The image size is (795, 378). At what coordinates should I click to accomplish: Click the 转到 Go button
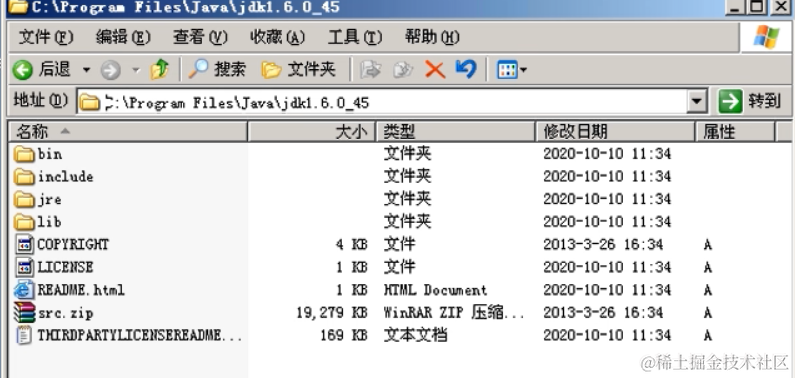[750, 101]
